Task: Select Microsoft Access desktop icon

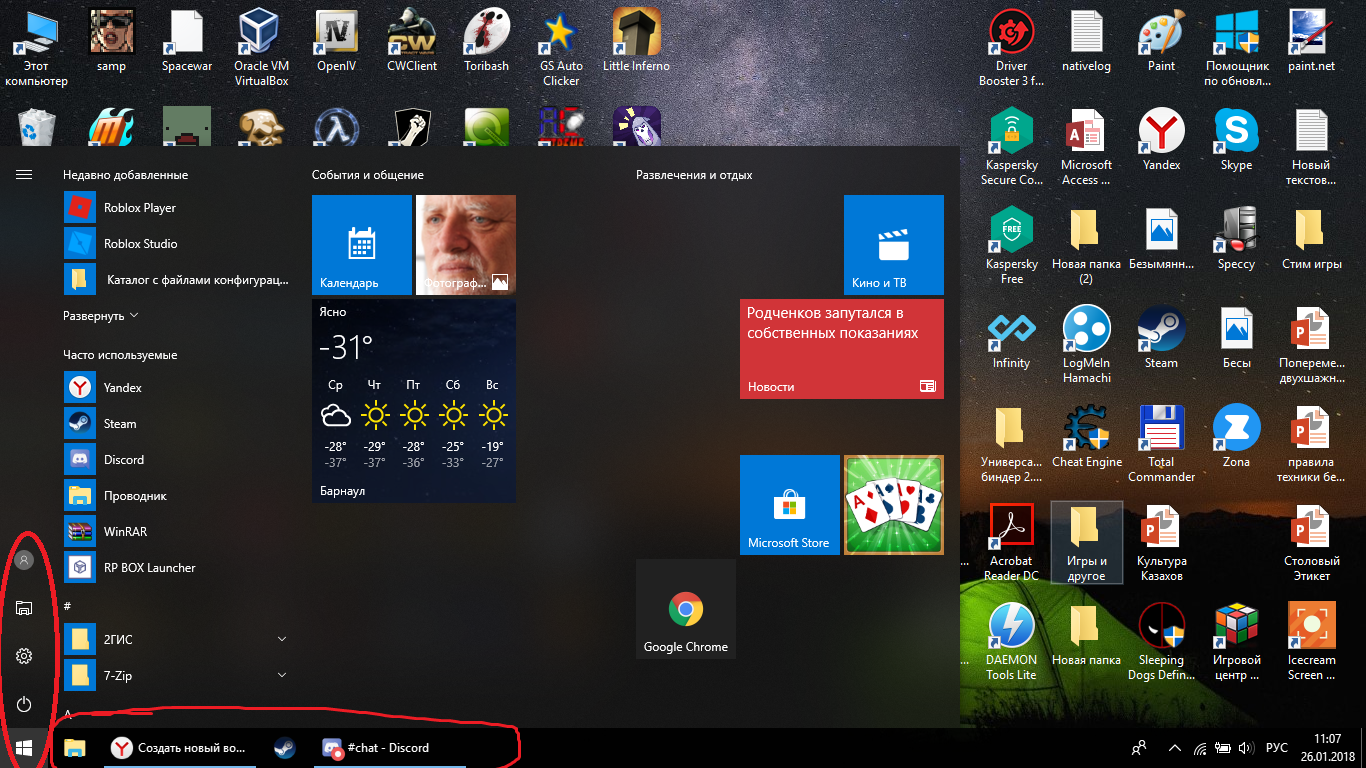Action: click(x=1087, y=147)
